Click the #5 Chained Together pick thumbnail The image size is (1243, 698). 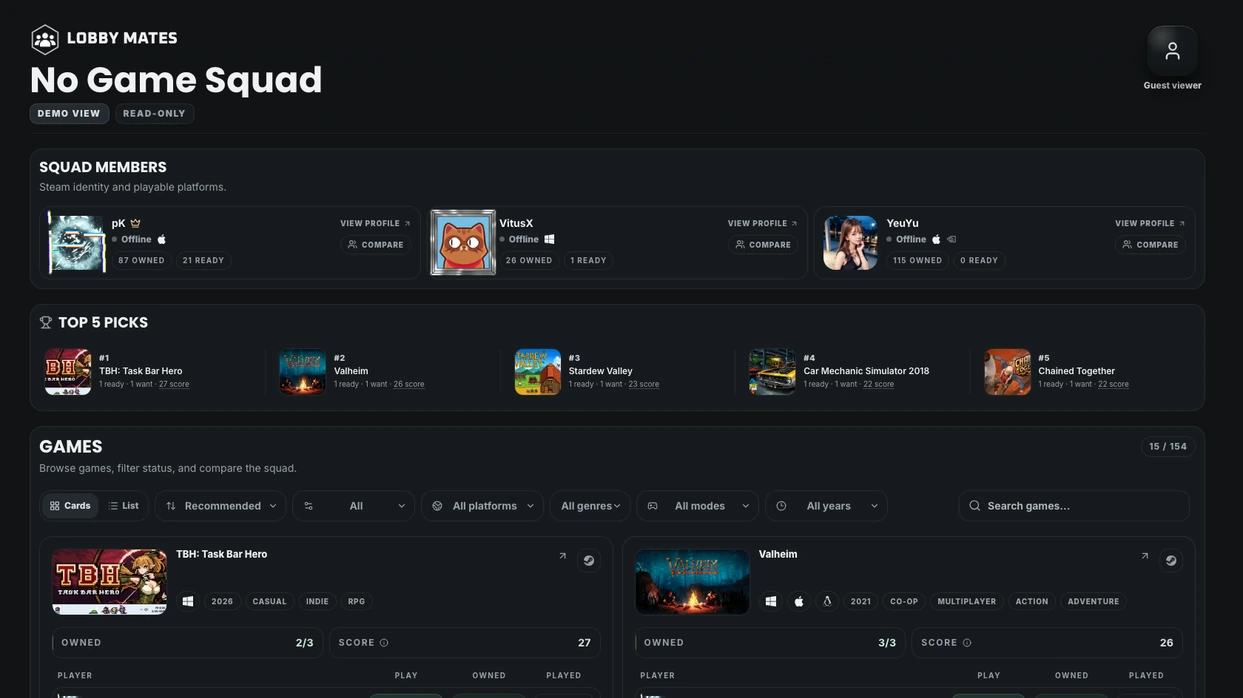click(x=1007, y=372)
